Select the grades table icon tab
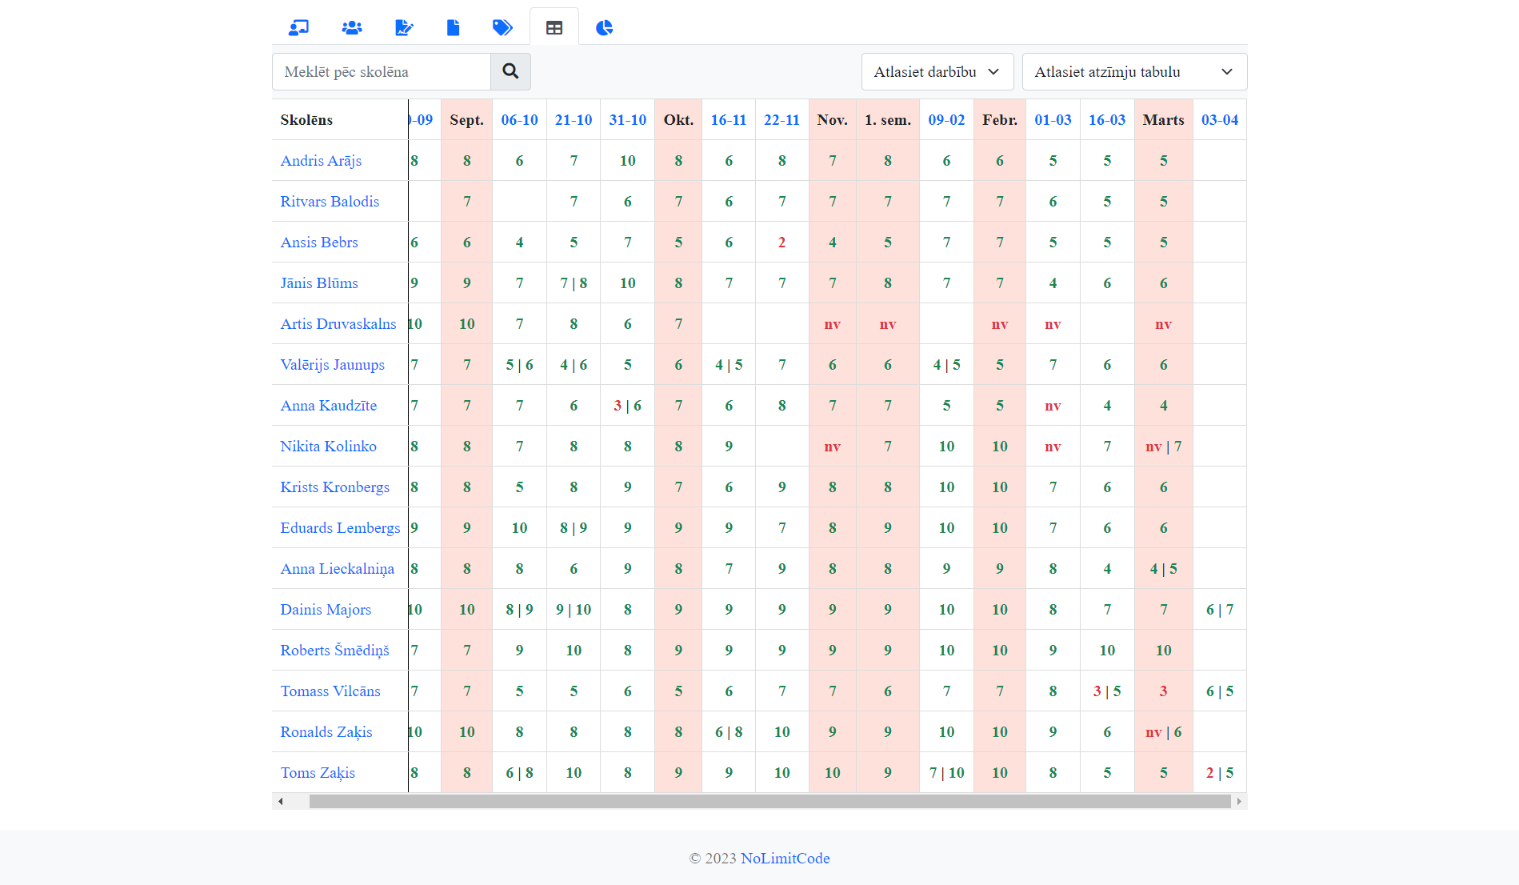The height and width of the screenshot is (885, 1519). tap(554, 28)
